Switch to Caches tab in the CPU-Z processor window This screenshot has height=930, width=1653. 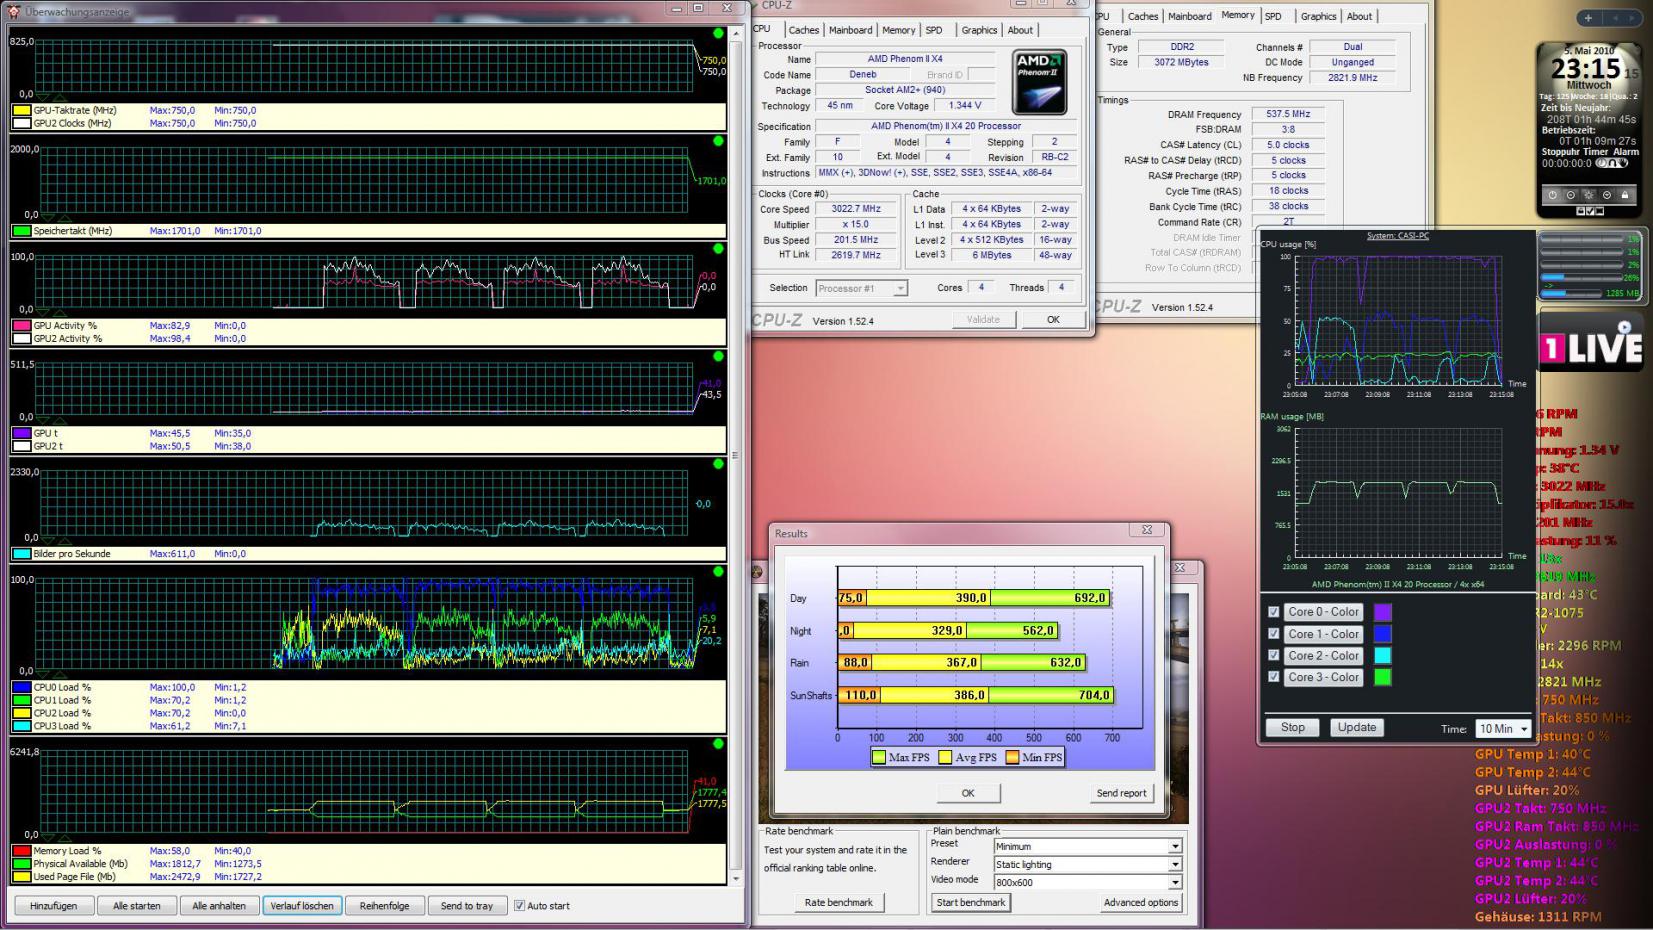(x=803, y=30)
